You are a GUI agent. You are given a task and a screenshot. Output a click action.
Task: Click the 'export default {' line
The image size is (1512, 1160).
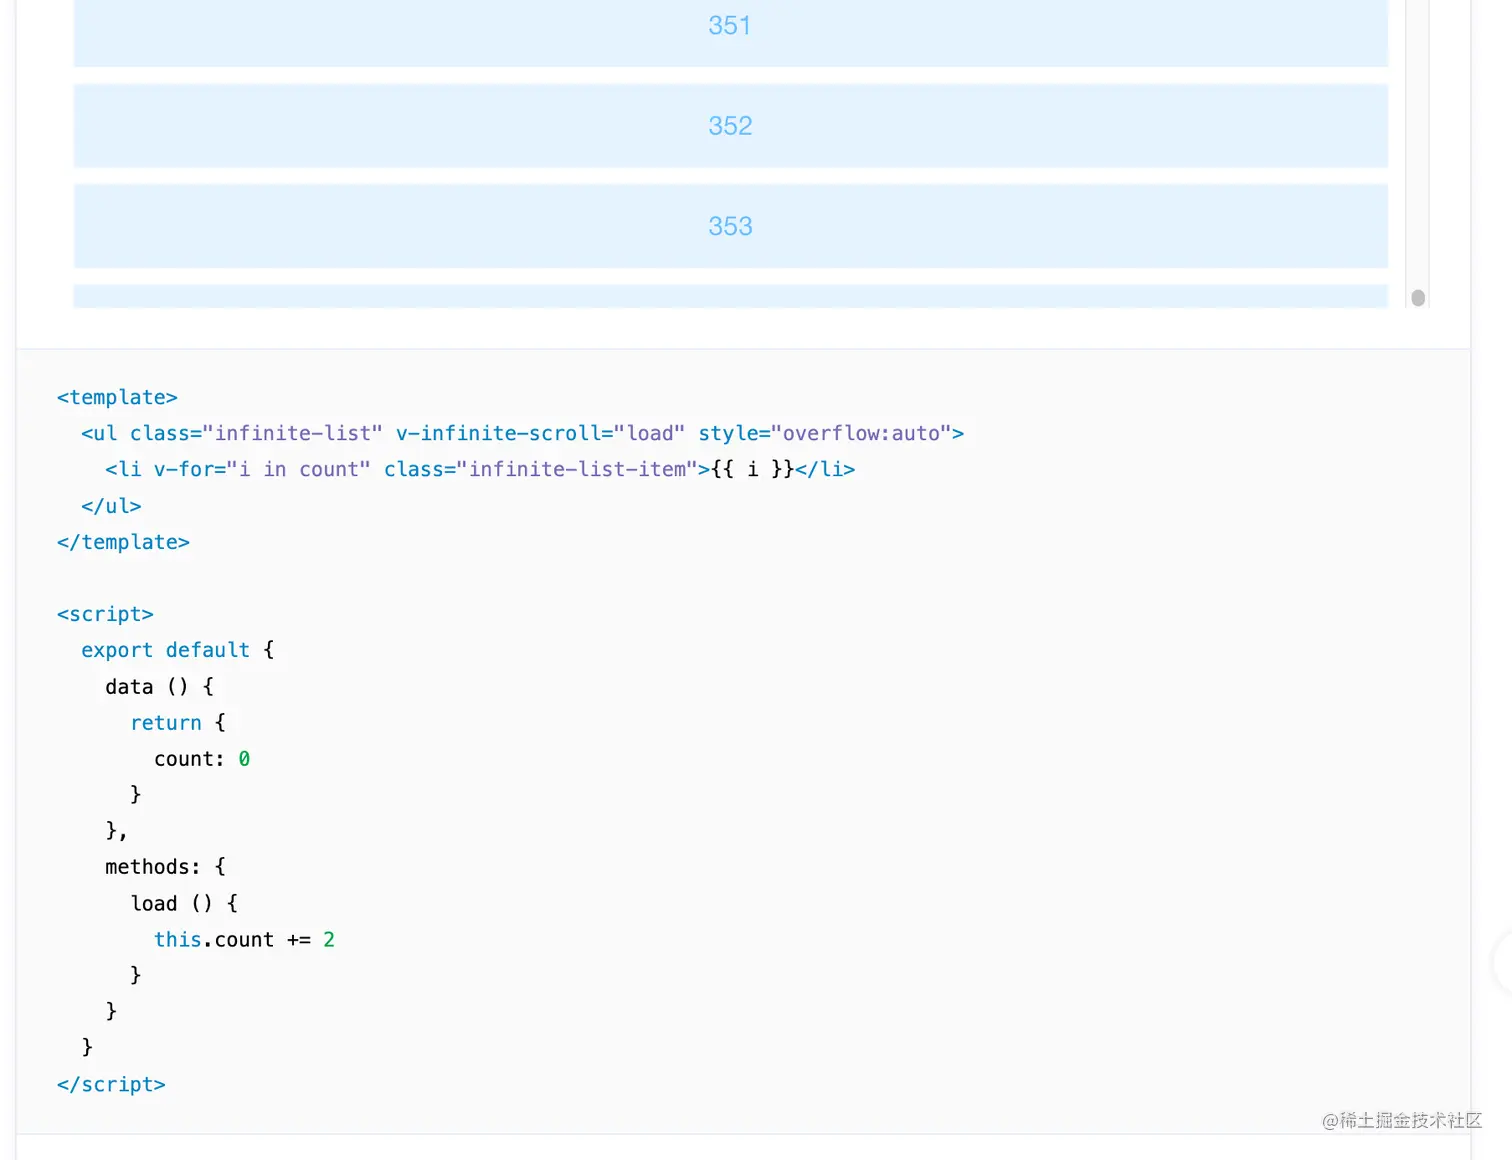click(x=178, y=650)
